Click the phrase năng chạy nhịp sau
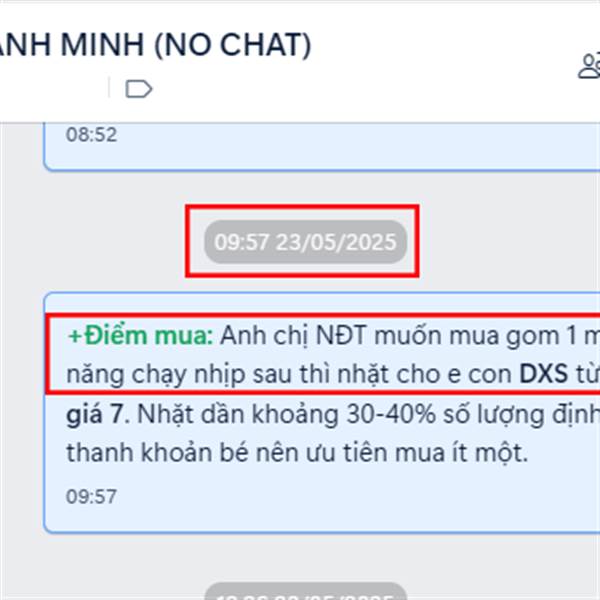The width and height of the screenshot is (600, 600). coord(179,375)
